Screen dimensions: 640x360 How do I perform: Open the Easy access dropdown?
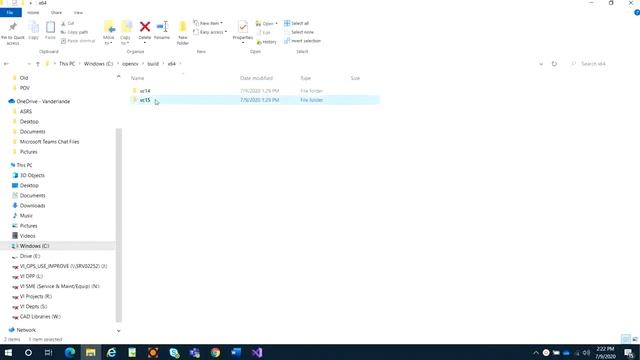coord(210,32)
